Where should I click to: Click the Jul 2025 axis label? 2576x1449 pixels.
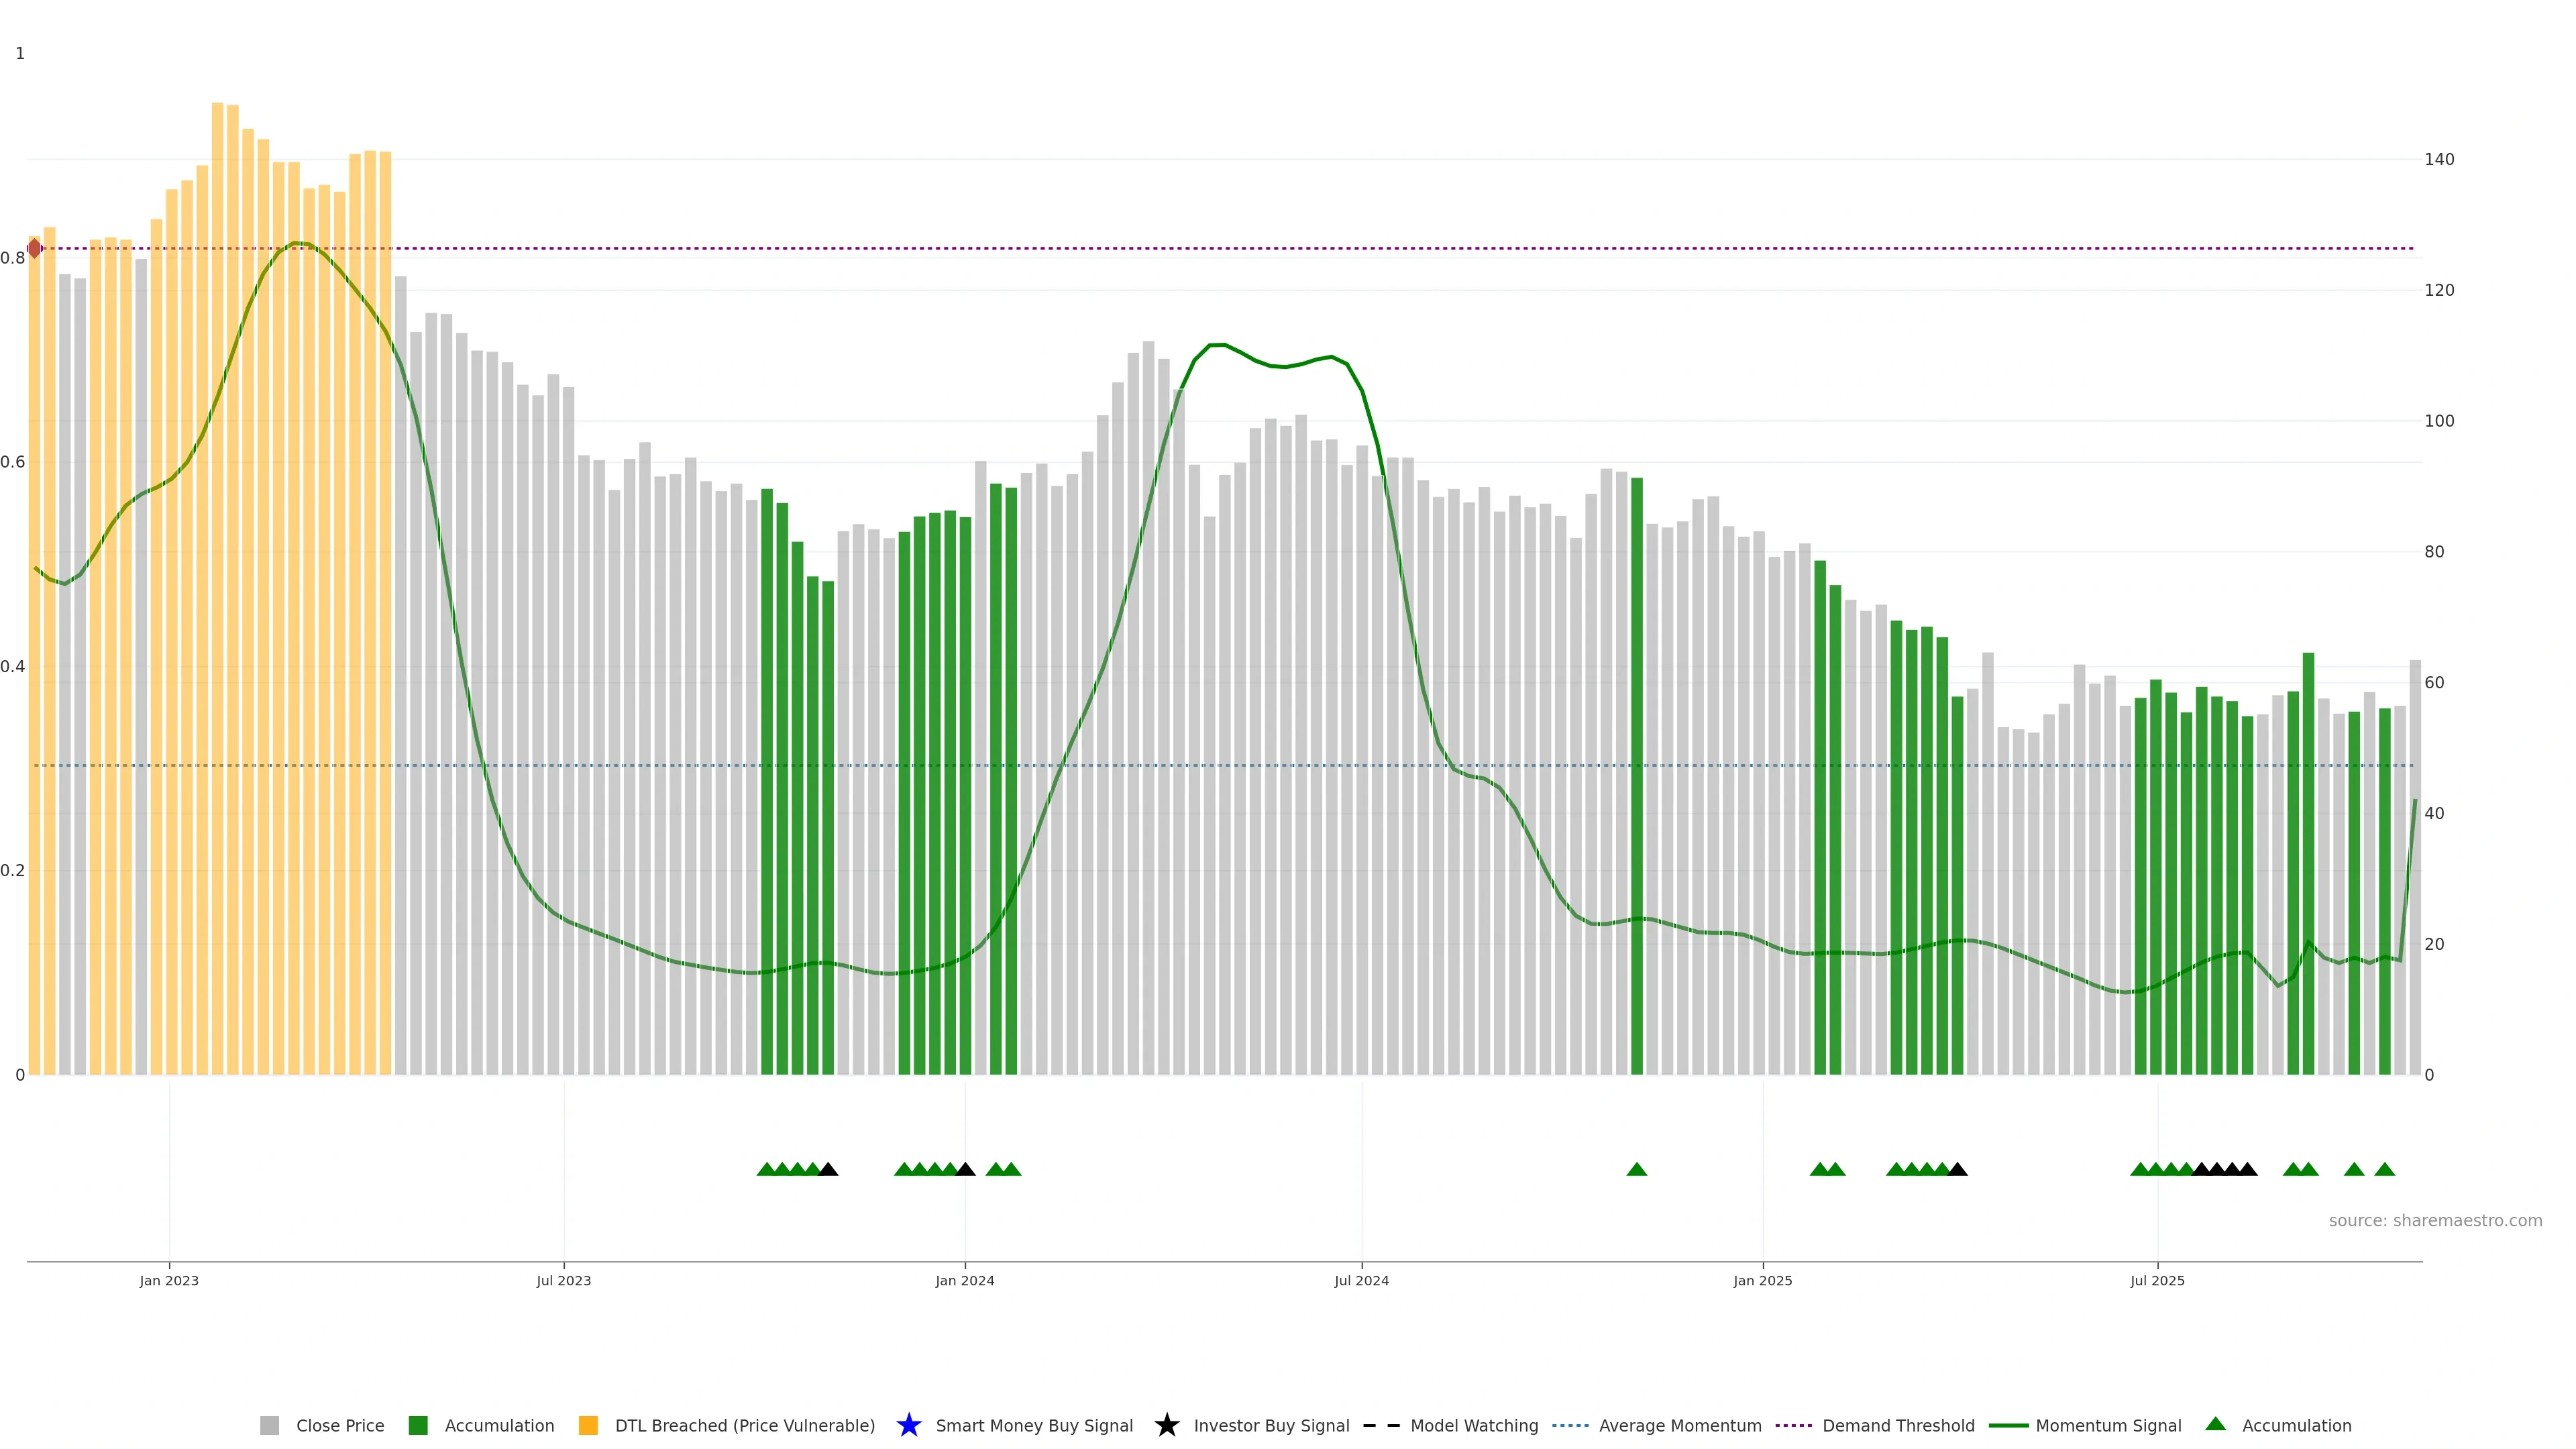pos(2157,1280)
